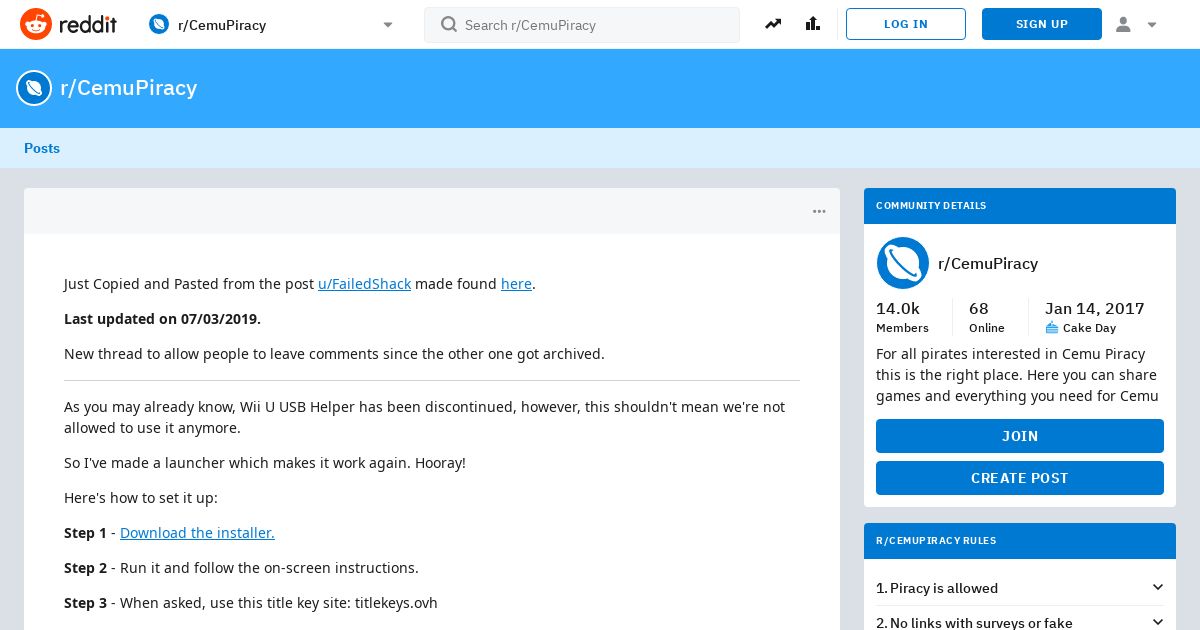
Task: Focus the Search r/CemuPiracy field
Action: pyautogui.click(x=582, y=25)
